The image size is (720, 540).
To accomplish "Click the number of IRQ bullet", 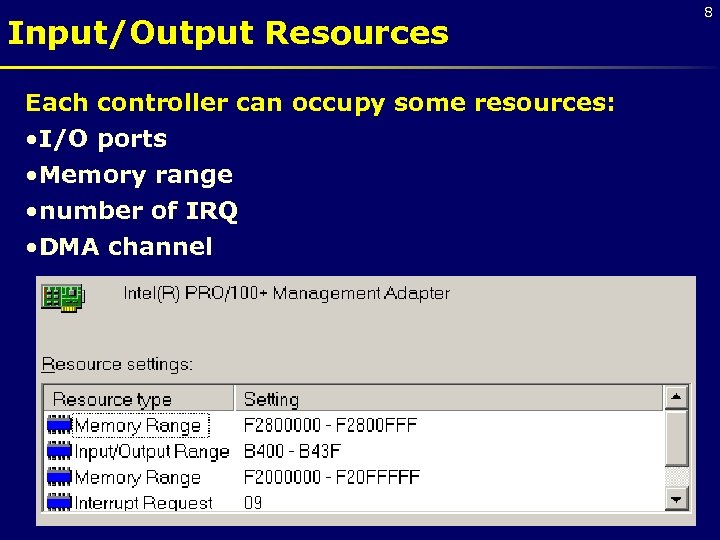I will [x=132, y=211].
